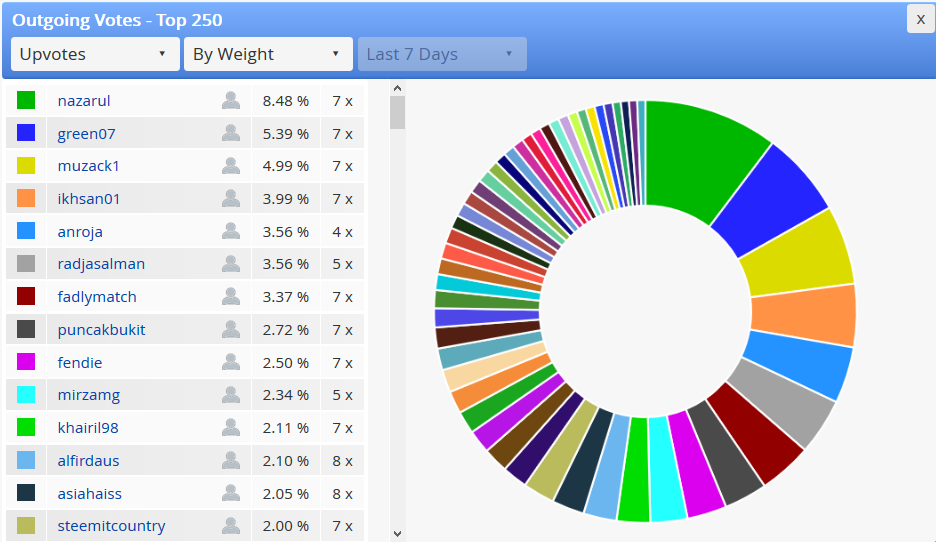Click the green color swatch for nazarul
Image resolution: width=936 pixels, height=542 pixels.
(26, 100)
